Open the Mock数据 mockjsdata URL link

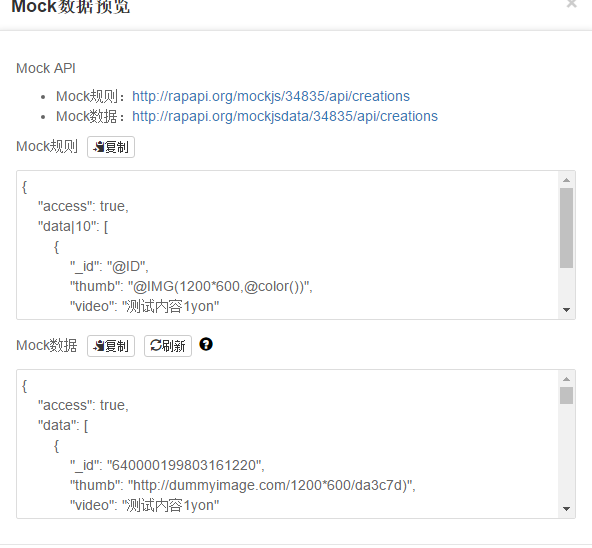click(285, 116)
